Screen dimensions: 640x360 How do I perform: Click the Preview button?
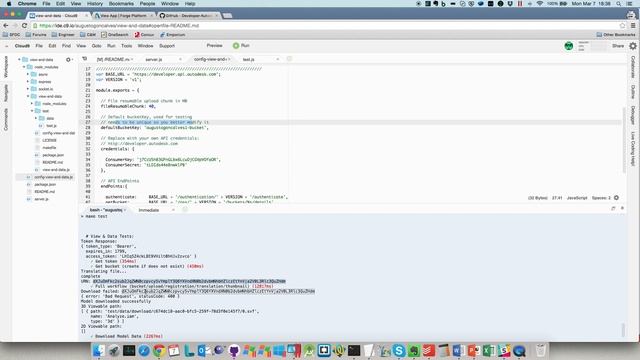pyautogui.click(x=214, y=46)
